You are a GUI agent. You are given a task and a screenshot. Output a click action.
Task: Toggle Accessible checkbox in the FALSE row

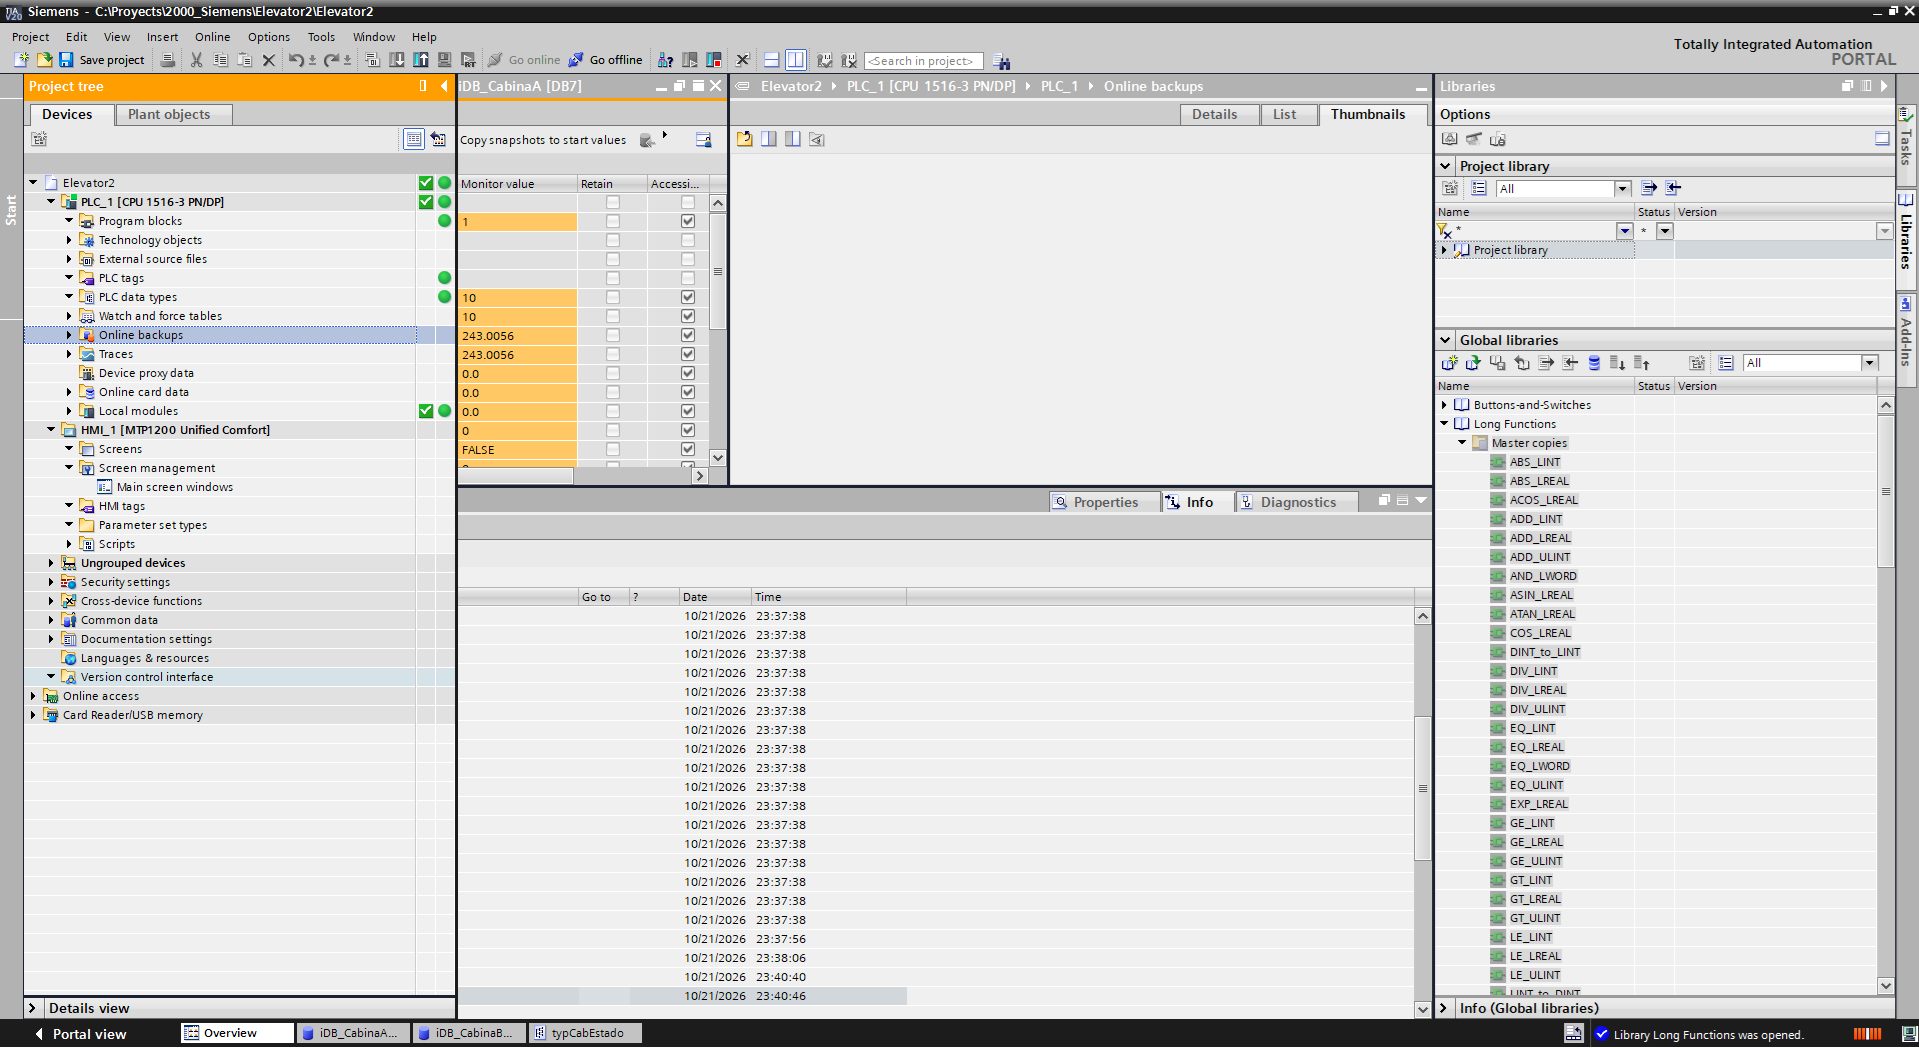[688, 449]
